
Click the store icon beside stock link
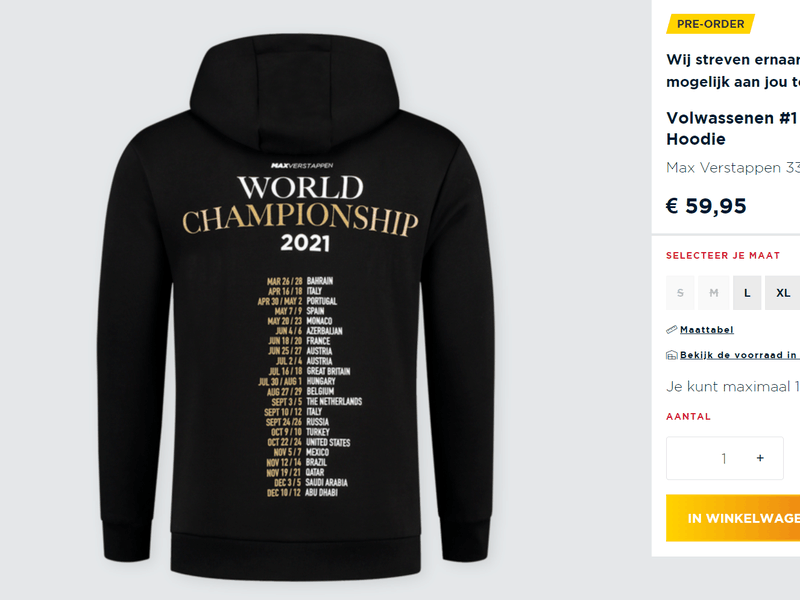point(672,355)
